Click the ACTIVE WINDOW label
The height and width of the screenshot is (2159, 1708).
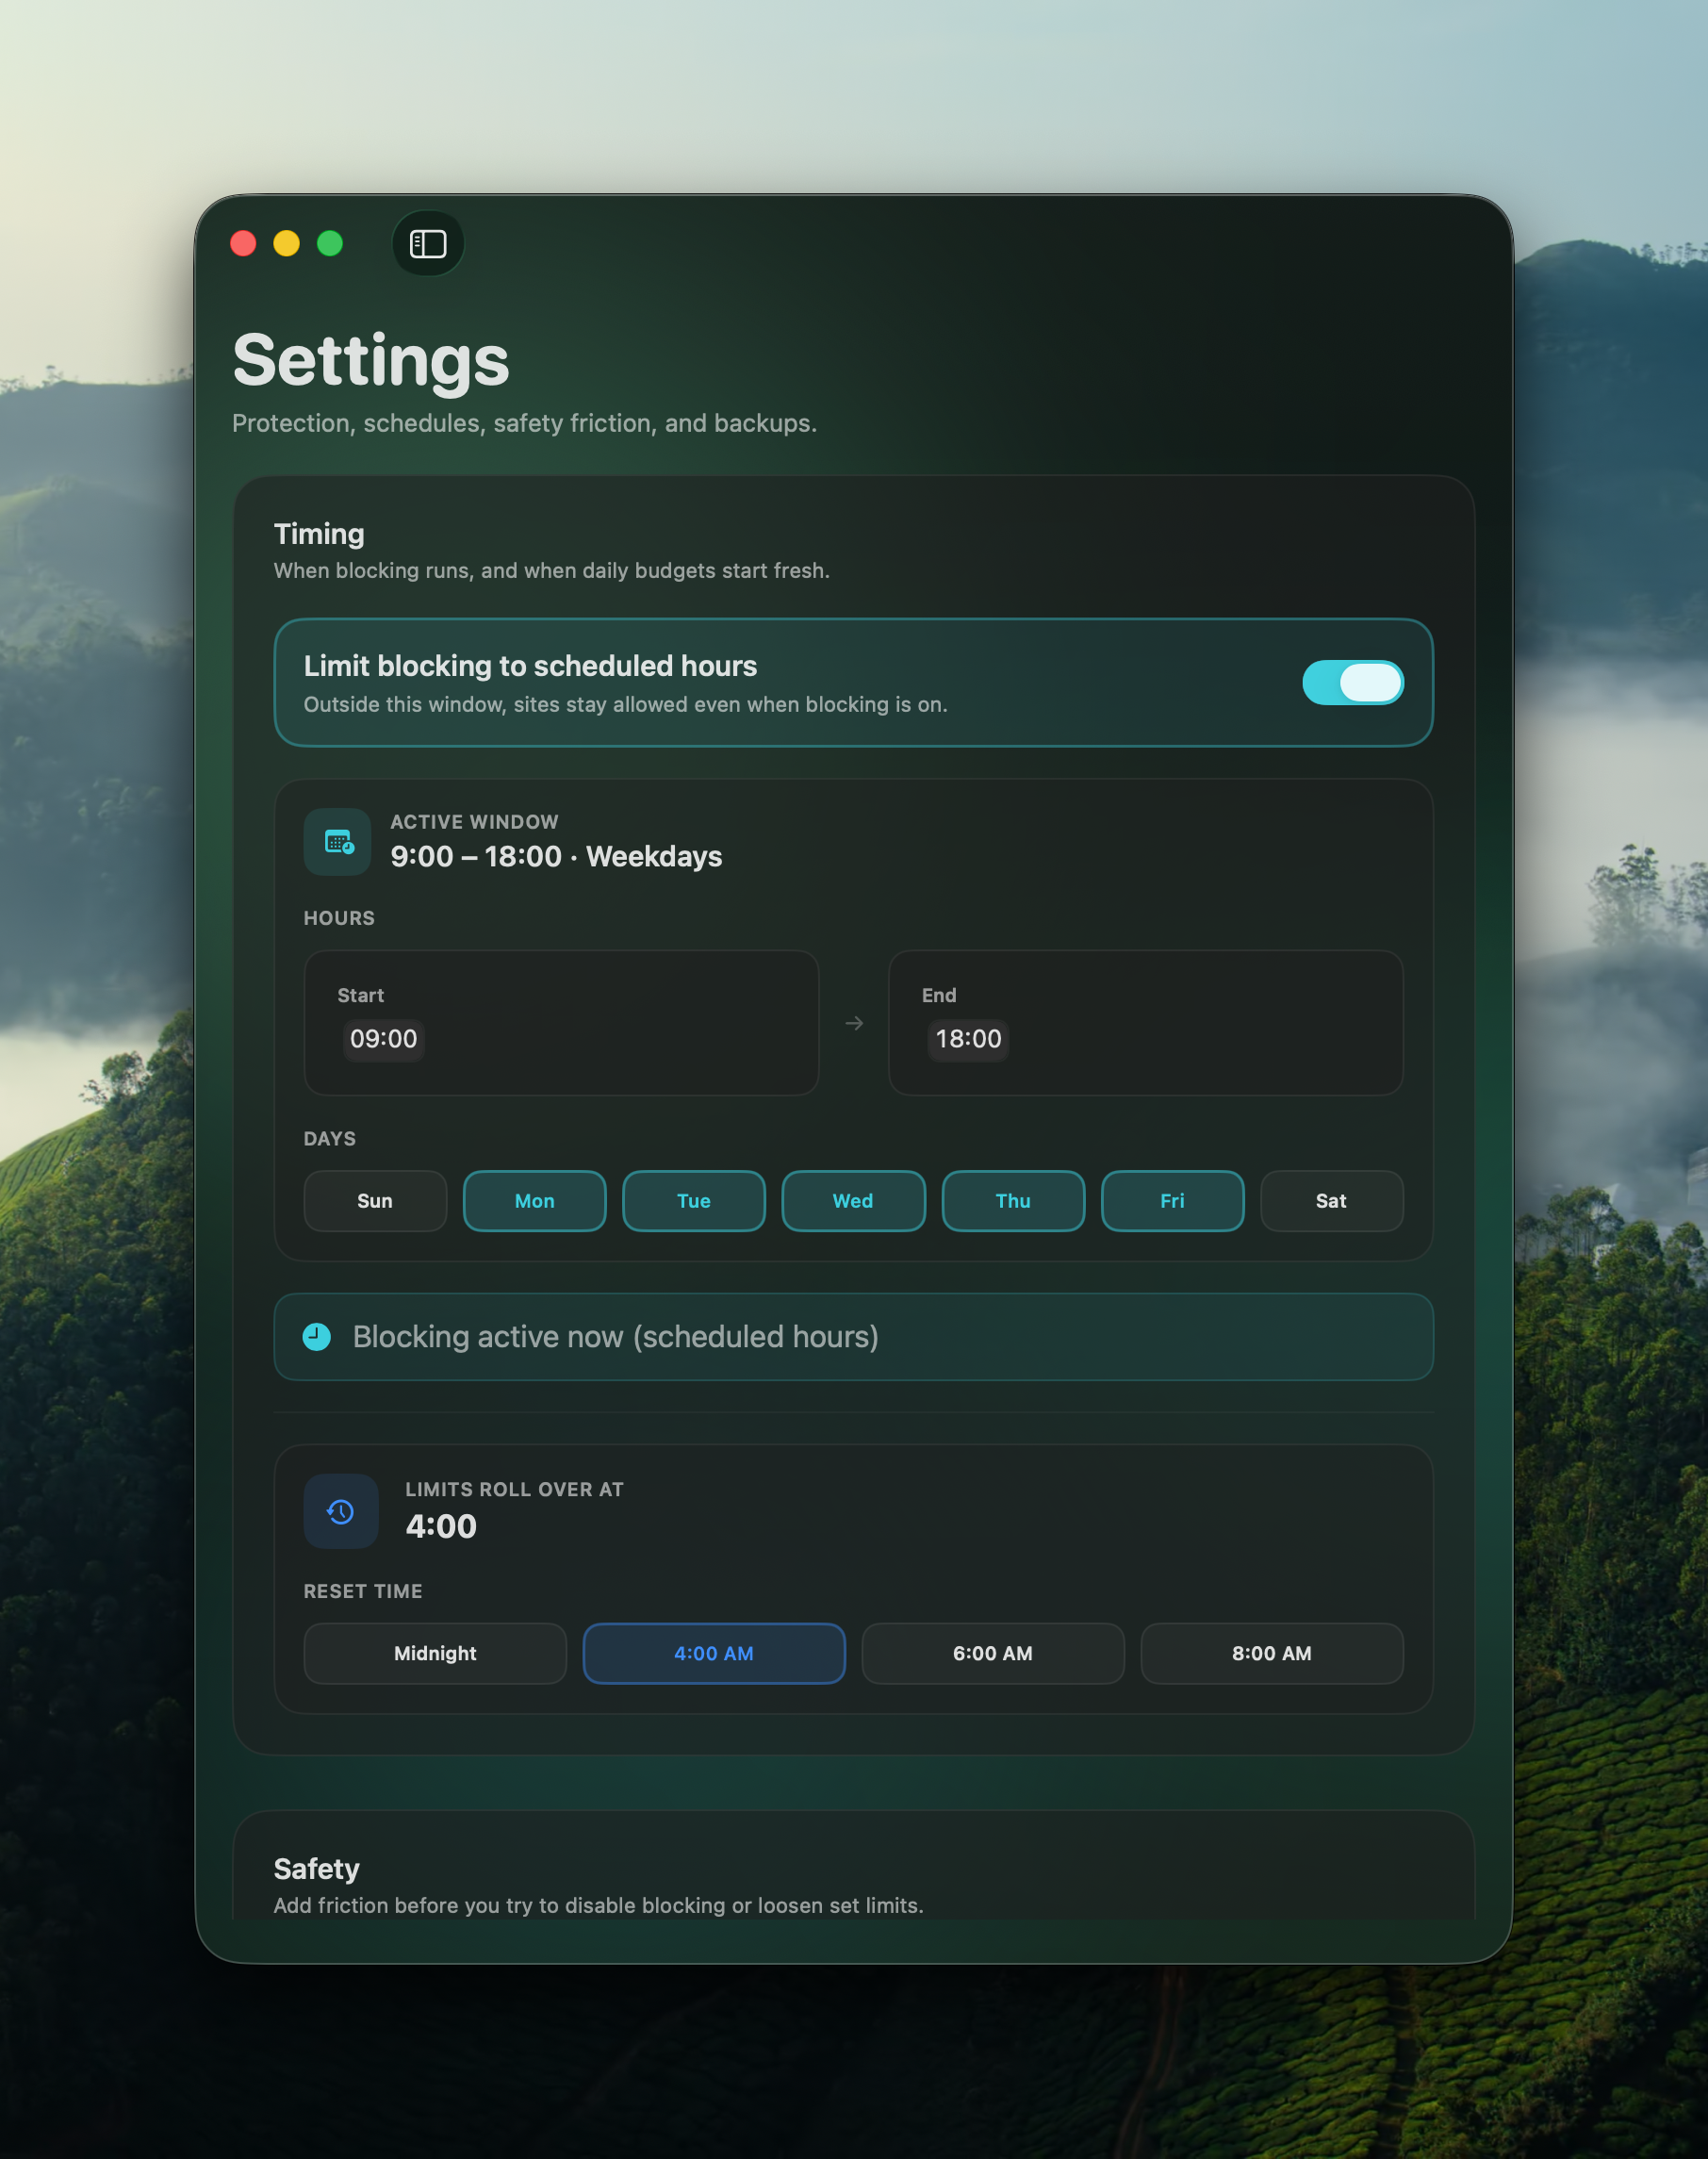[x=474, y=822]
